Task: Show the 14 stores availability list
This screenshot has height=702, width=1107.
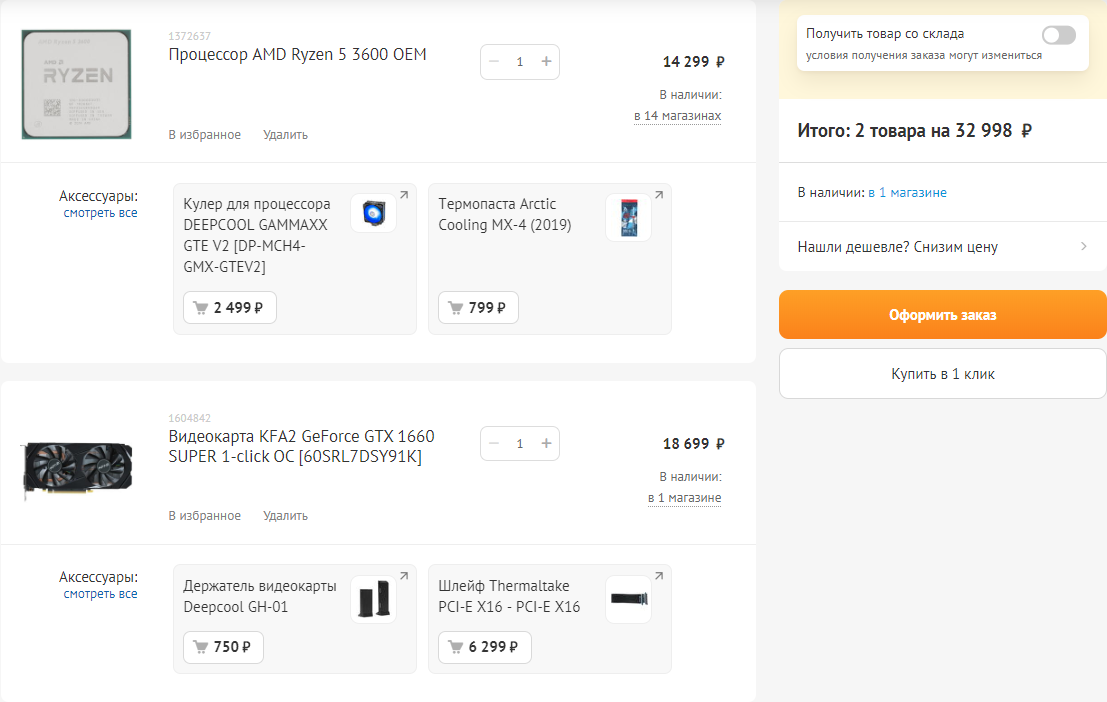Action: pyautogui.click(x=677, y=116)
